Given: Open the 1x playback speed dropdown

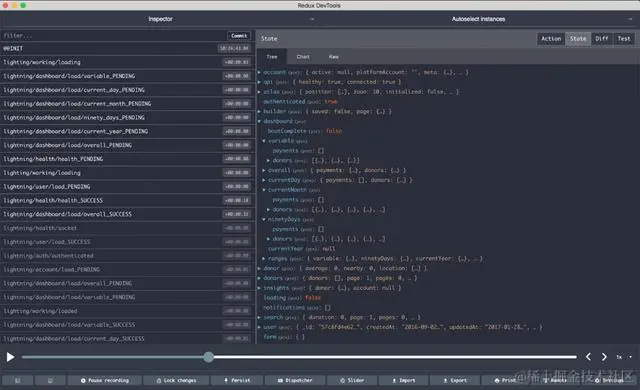Looking at the screenshot, I should click(624, 357).
